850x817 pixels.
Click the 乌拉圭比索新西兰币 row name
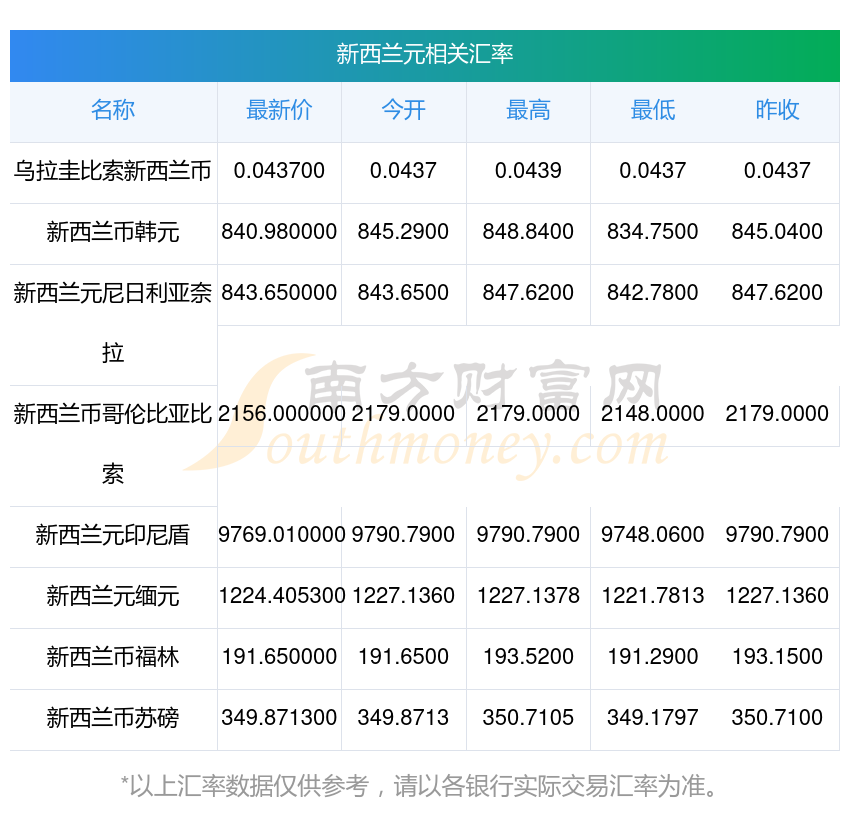tap(113, 171)
